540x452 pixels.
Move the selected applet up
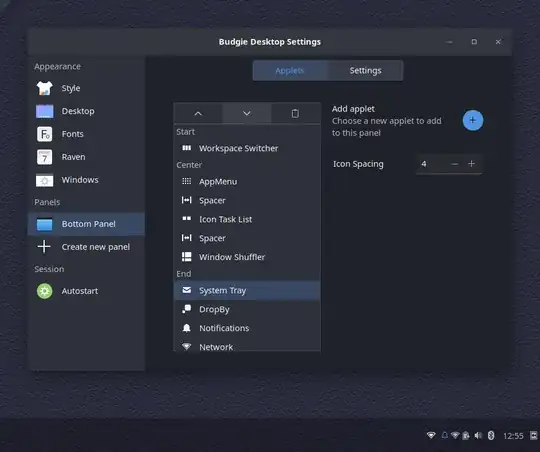click(198, 113)
